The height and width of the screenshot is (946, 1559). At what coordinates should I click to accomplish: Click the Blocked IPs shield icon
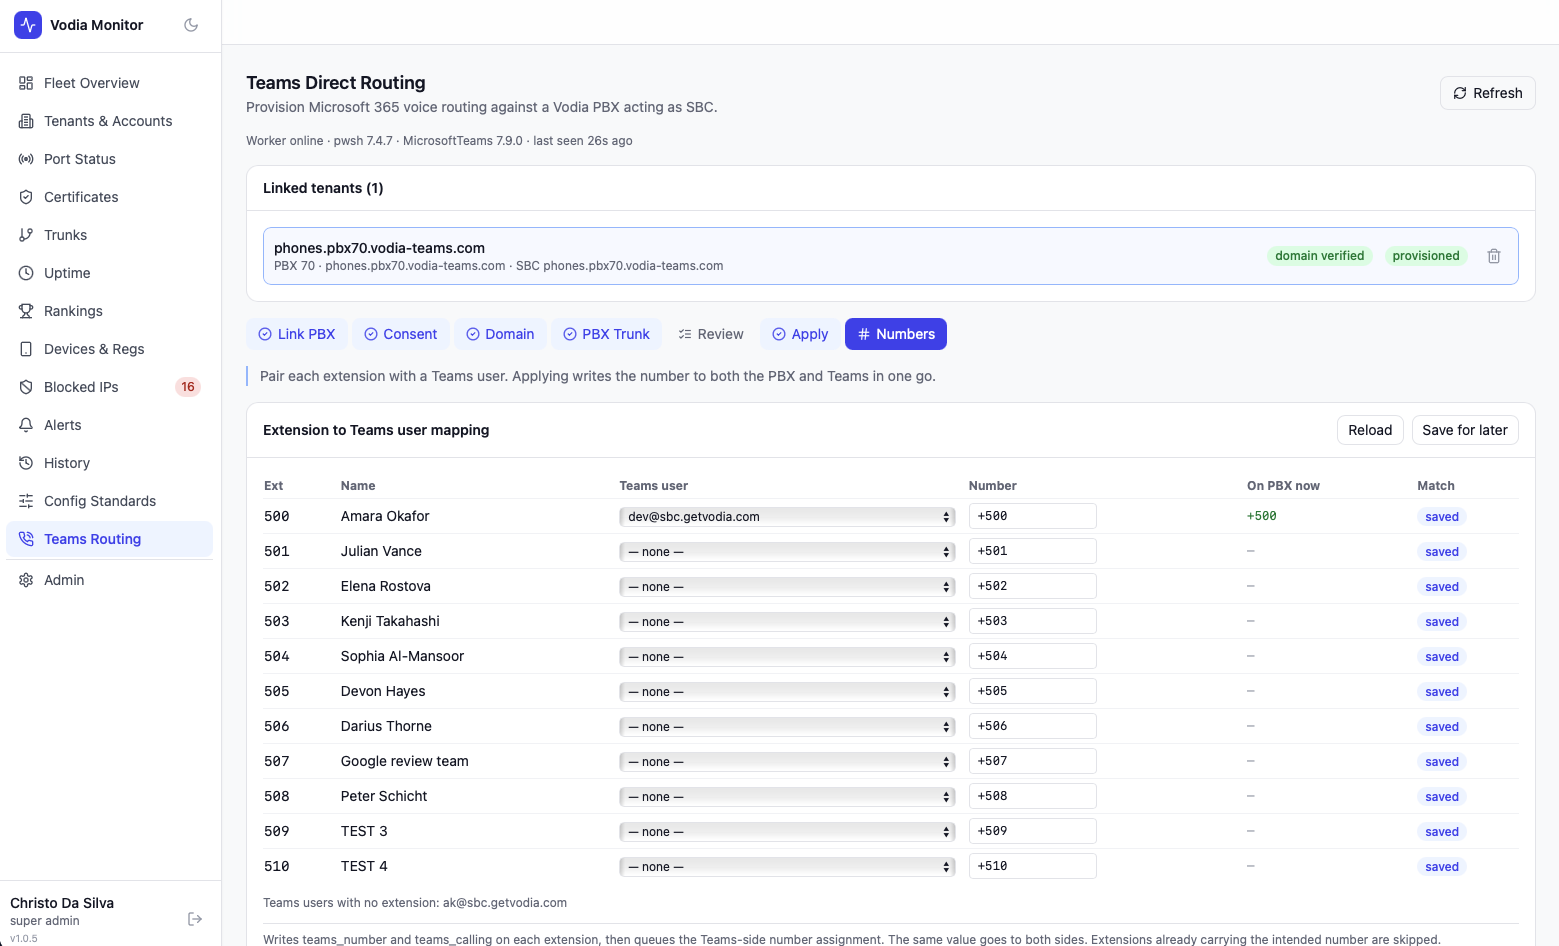[26, 387]
